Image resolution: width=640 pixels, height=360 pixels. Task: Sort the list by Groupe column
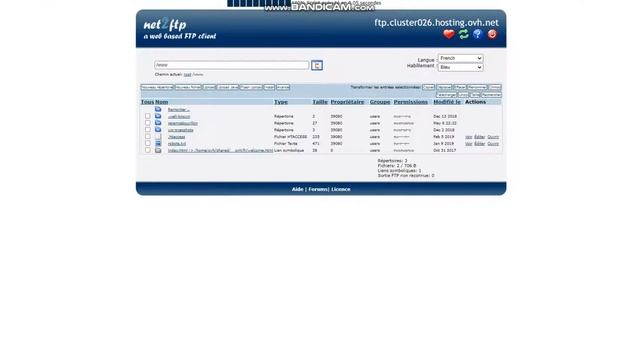coord(380,102)
